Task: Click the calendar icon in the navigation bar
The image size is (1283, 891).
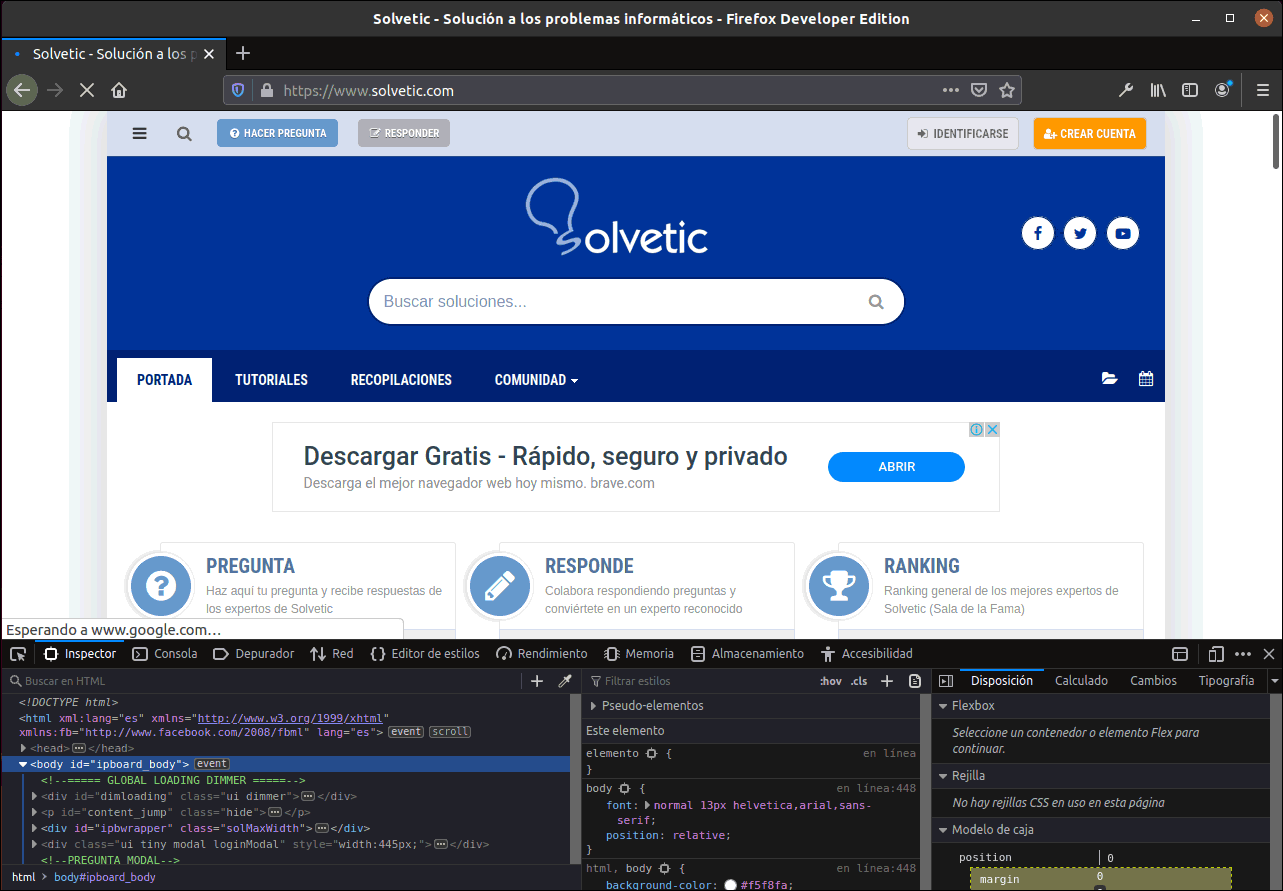Action: point(1146,379)
